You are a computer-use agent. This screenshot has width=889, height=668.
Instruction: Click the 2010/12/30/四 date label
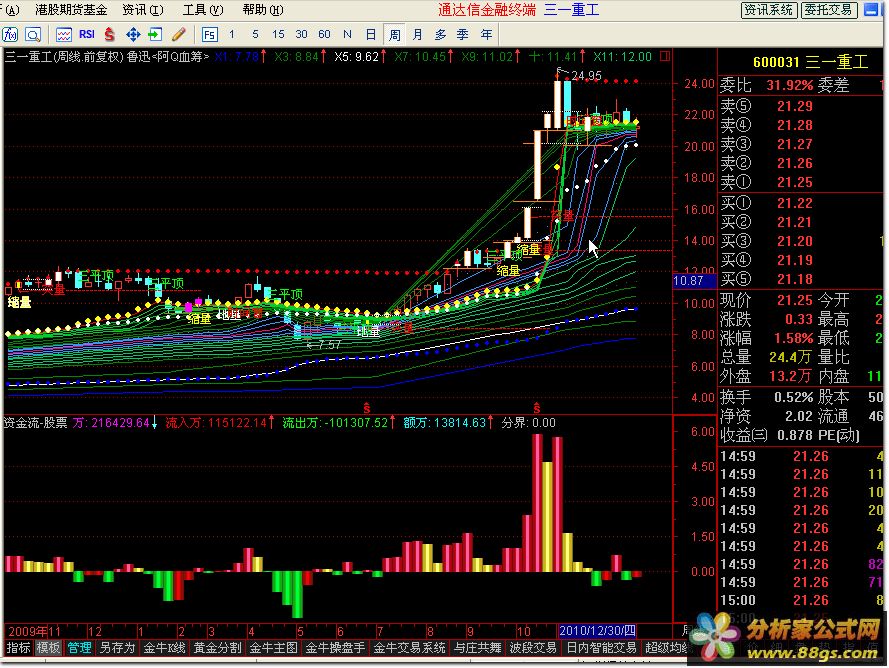coord(597,631)
